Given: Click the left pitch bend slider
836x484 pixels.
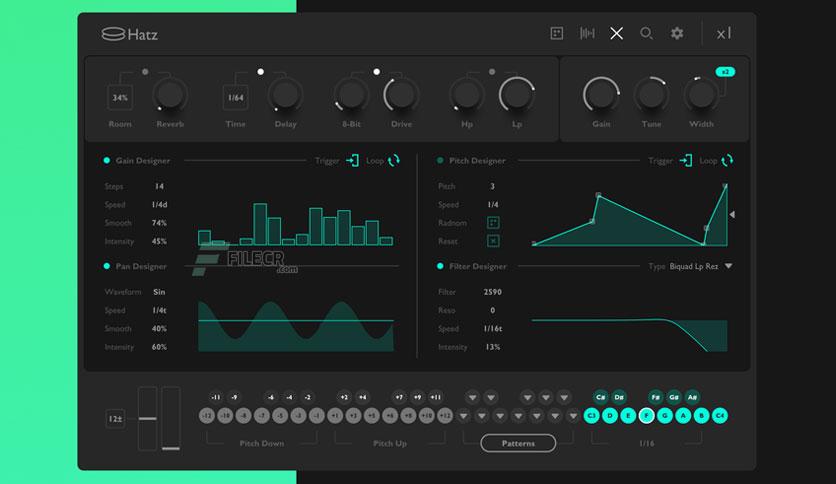Looking at the screenshot, I should click(148, 418).
